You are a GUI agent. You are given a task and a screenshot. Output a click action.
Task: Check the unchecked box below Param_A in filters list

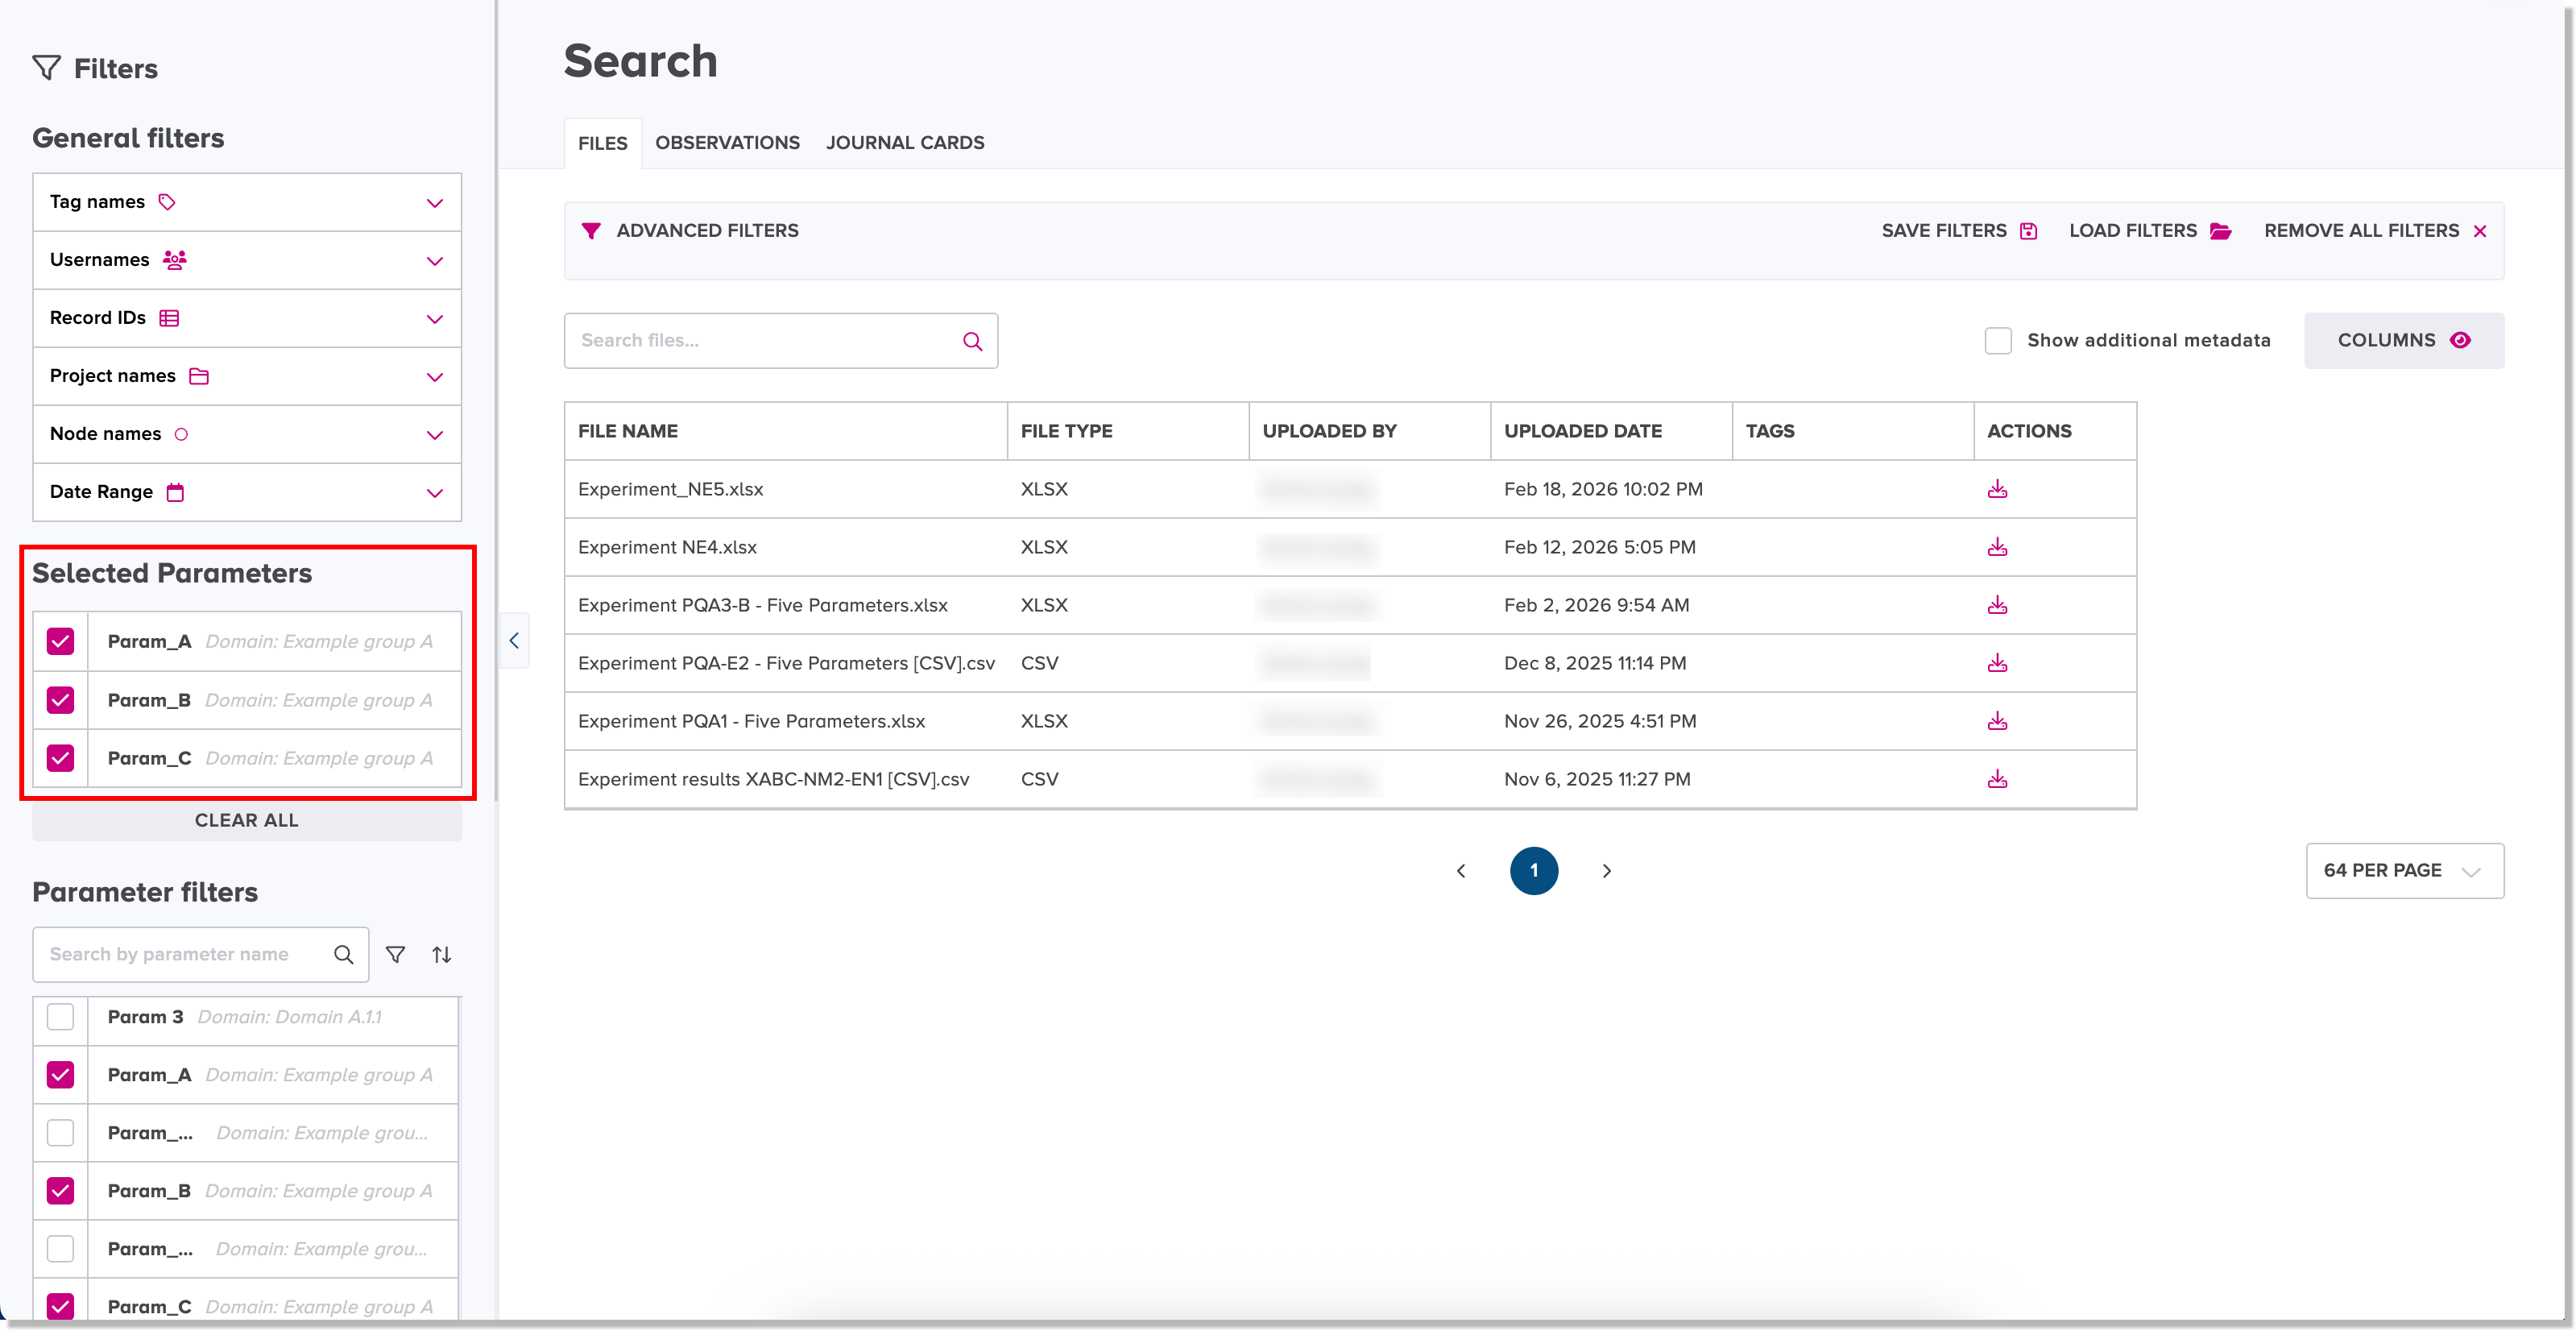coord(60,1133)
